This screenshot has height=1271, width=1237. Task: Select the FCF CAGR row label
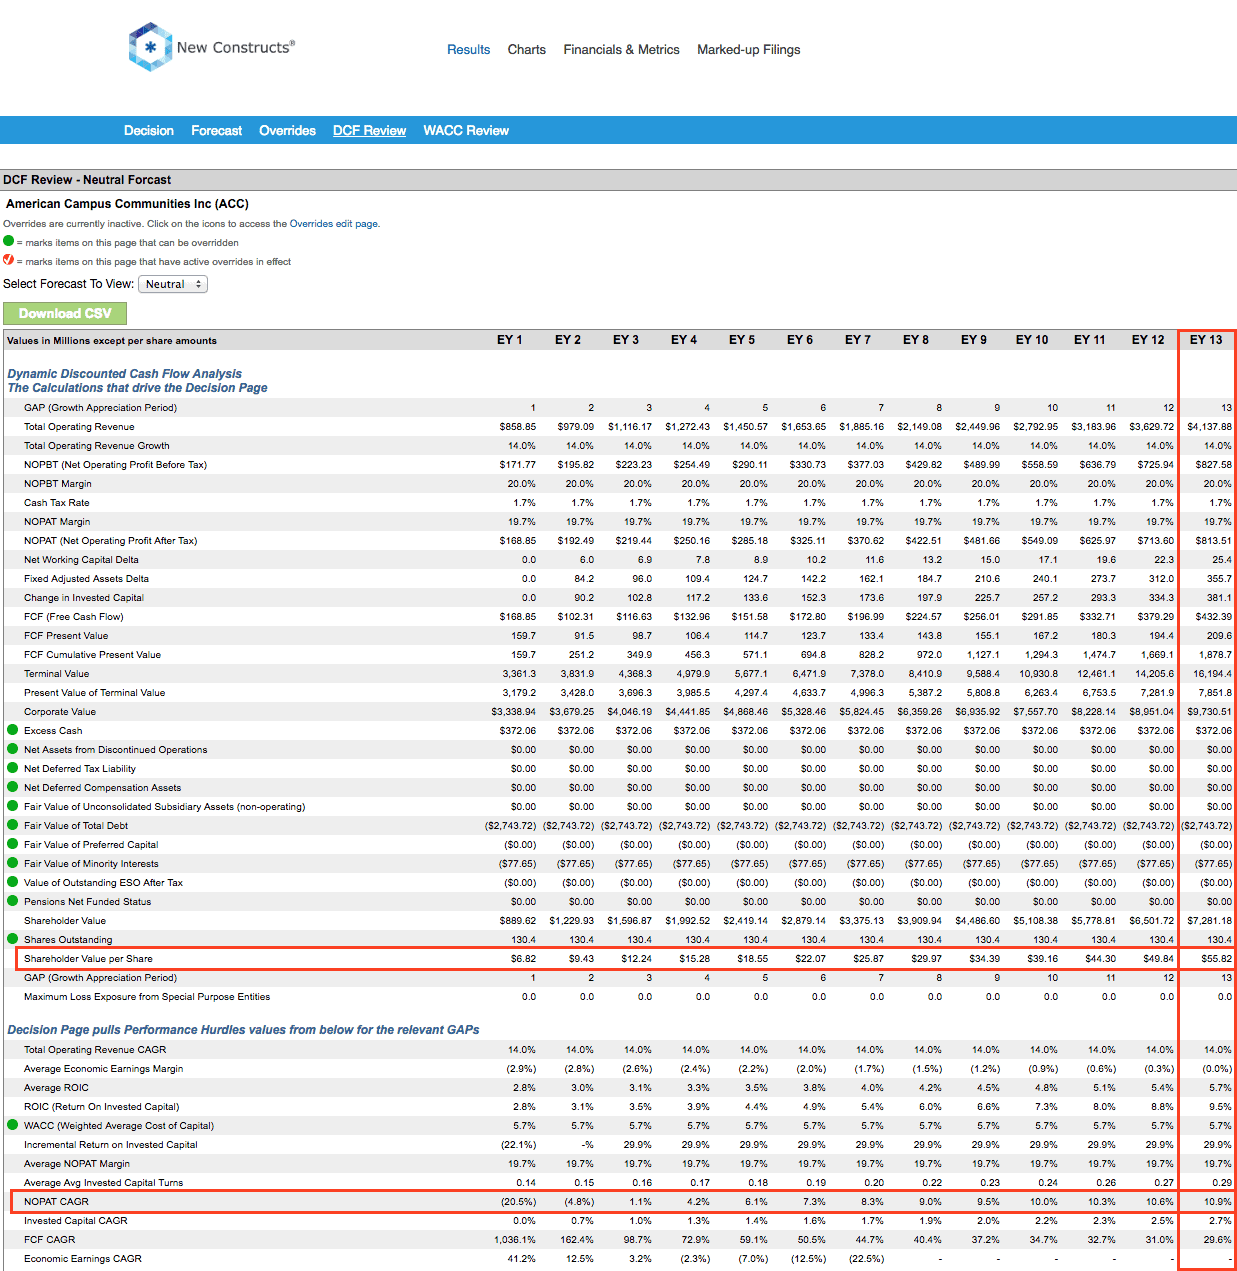(x=50, y=1240)
